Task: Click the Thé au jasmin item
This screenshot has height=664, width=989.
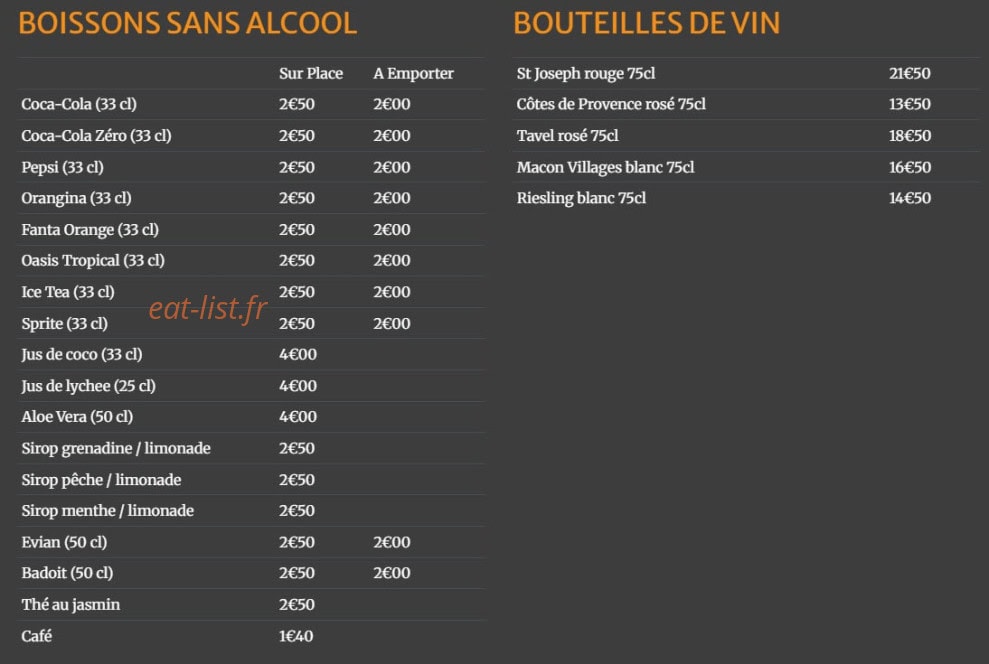Action: (x=71, y=605)
